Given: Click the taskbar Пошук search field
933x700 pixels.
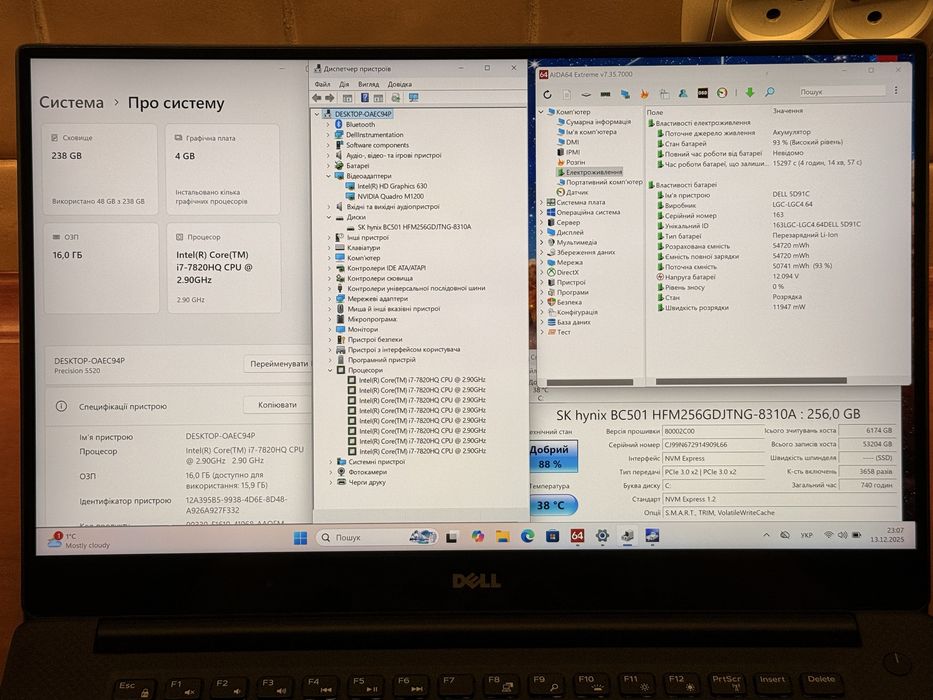Looking at the screenshot, I should (376, 538).
